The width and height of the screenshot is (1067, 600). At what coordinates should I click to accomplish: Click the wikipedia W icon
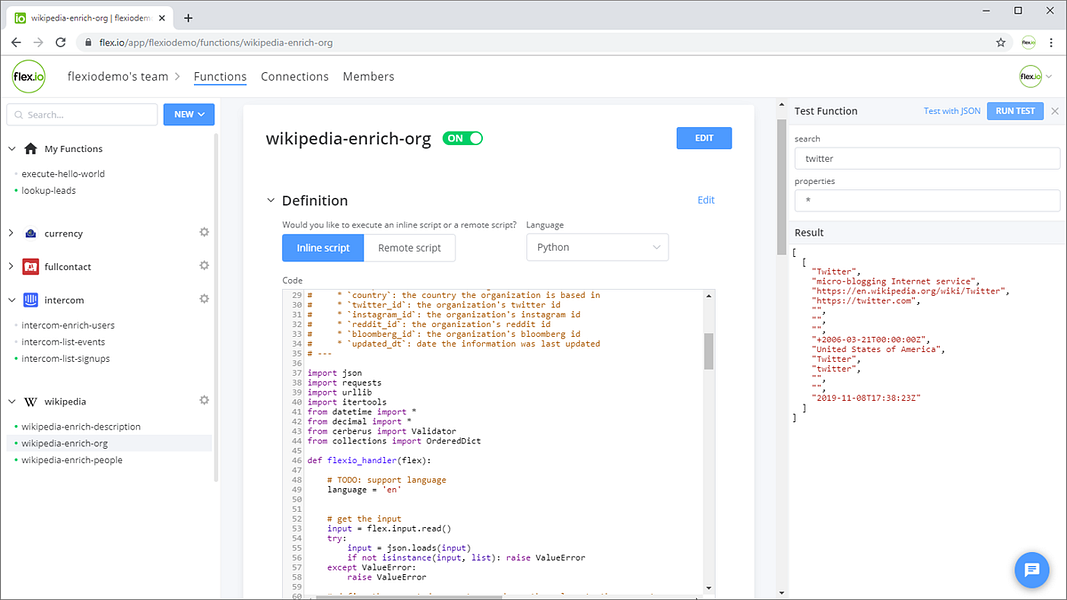pos(31,402)
